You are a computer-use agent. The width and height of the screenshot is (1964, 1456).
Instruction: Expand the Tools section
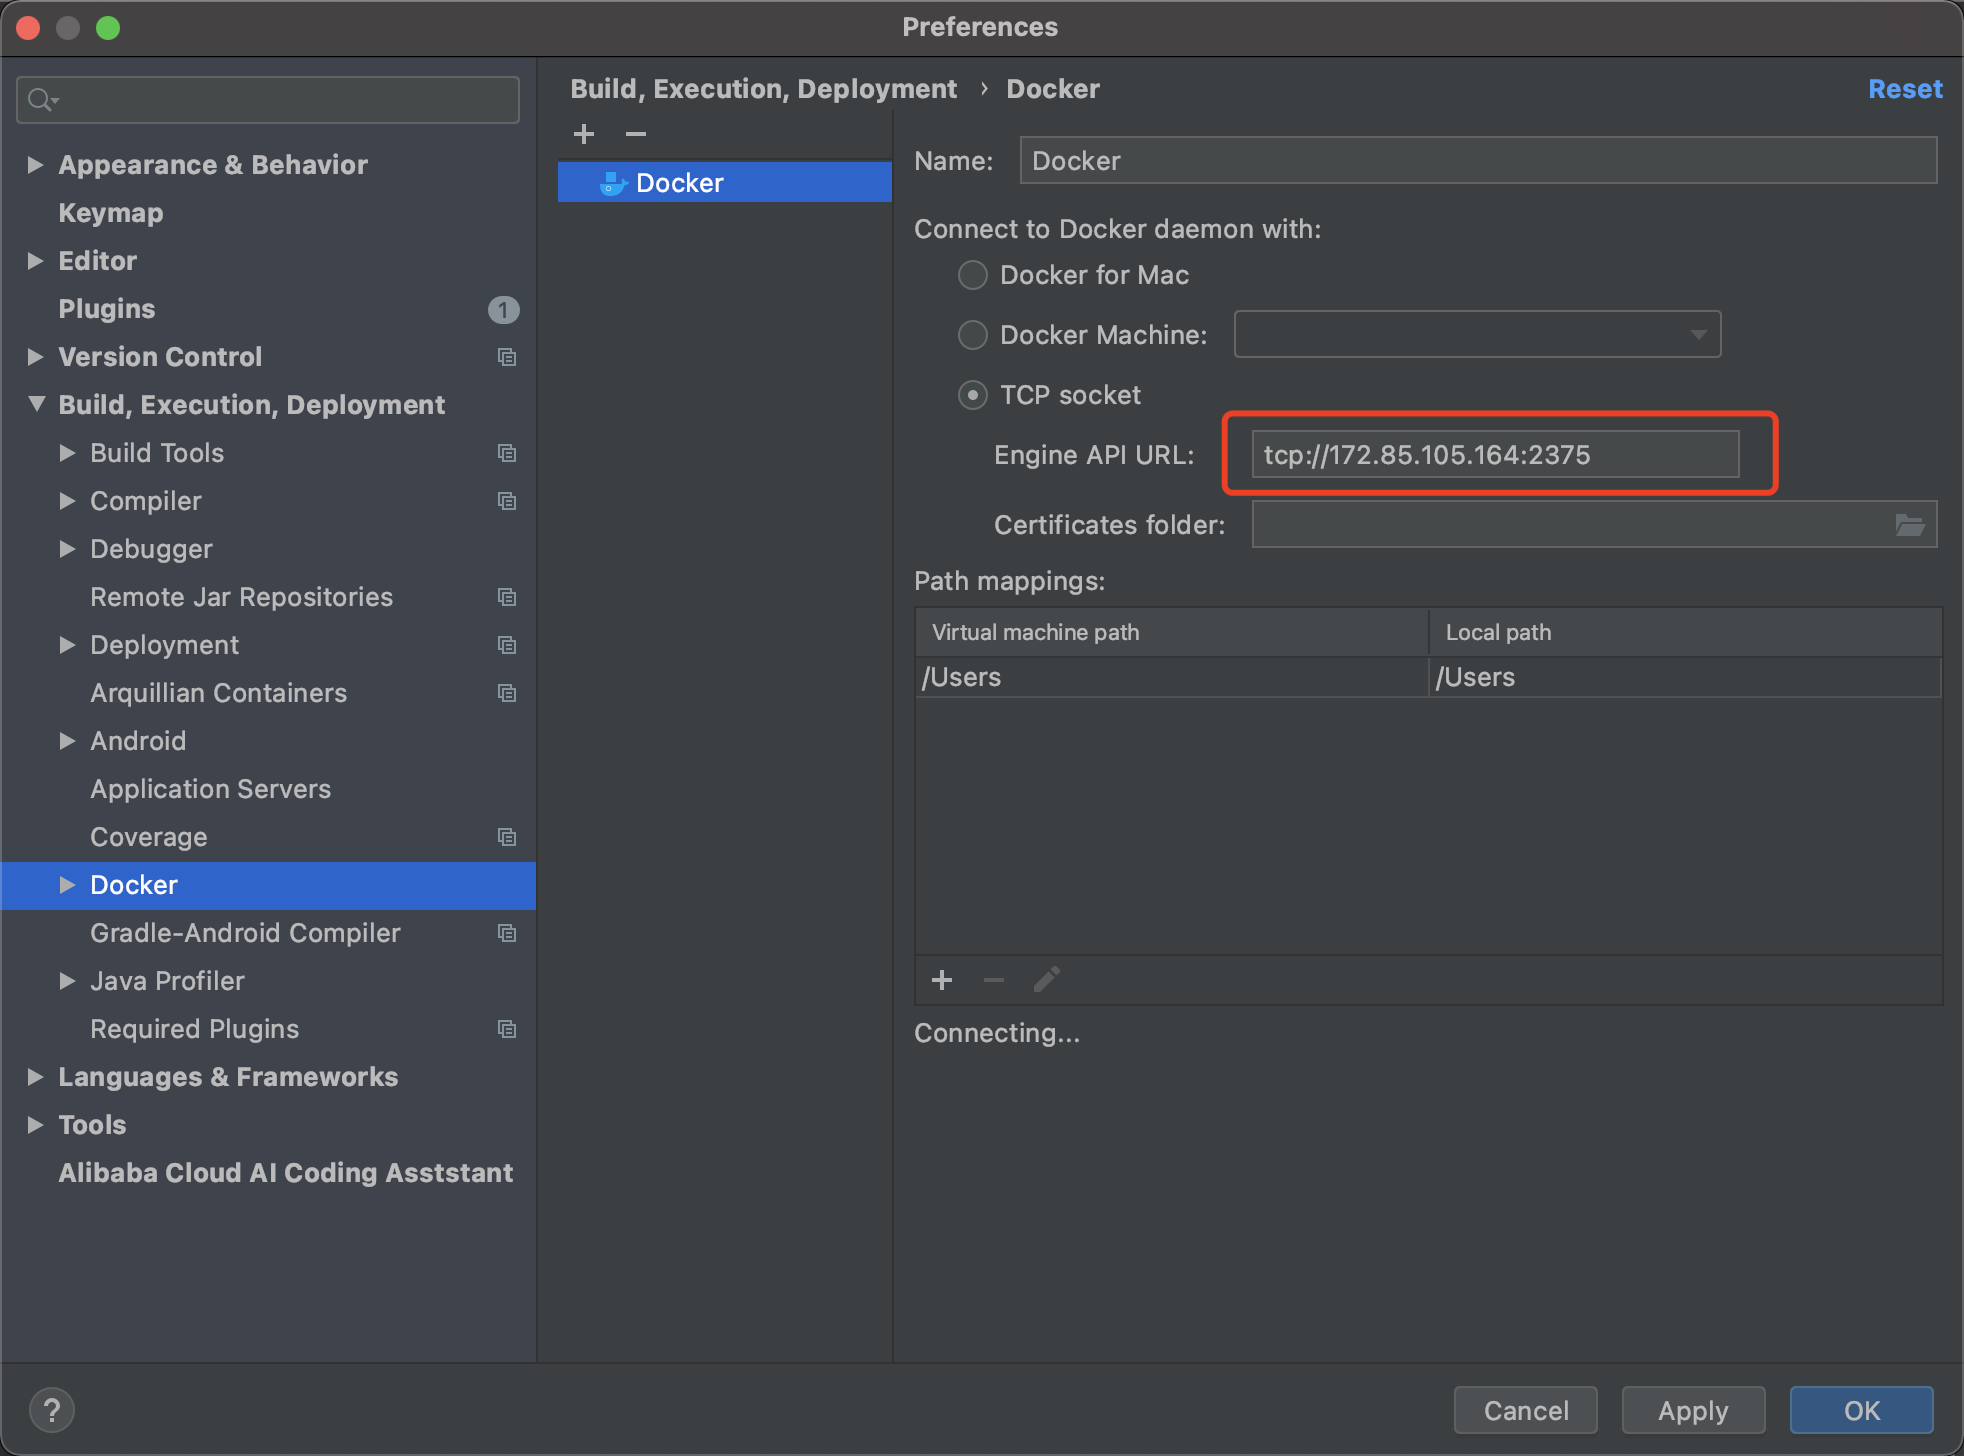tap(35, 1125)
